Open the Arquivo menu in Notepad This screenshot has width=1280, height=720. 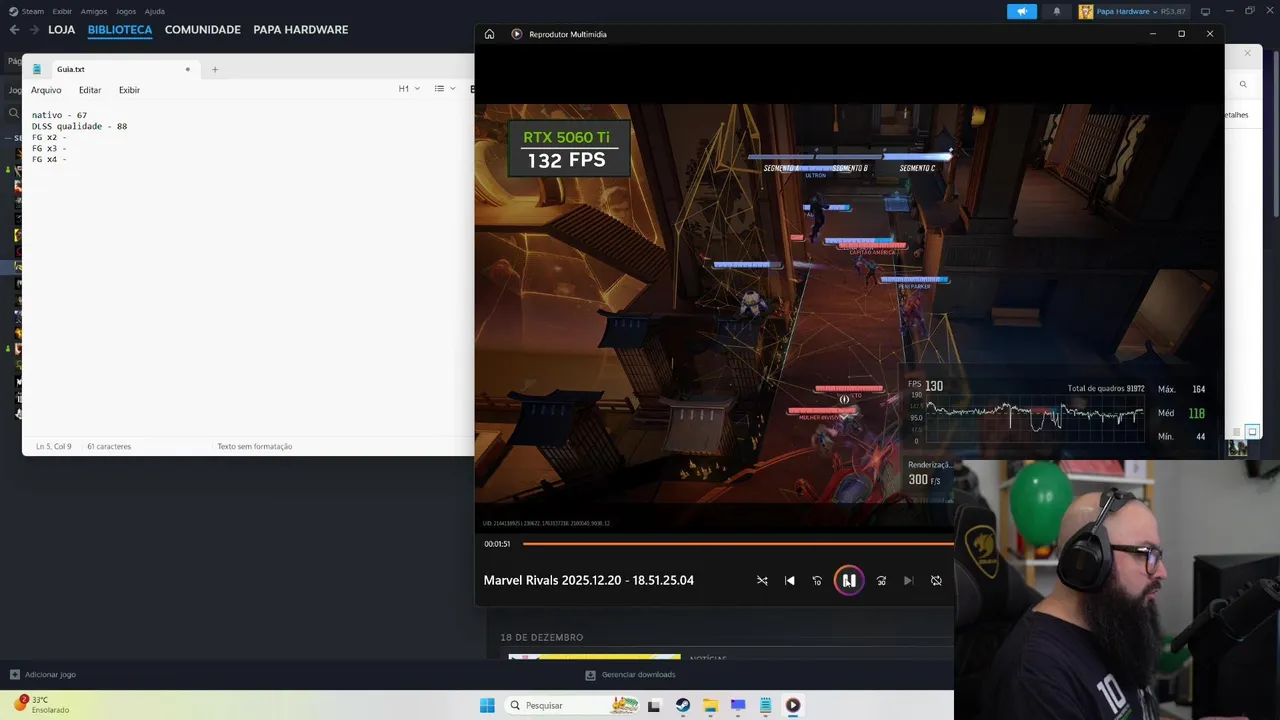46,90
